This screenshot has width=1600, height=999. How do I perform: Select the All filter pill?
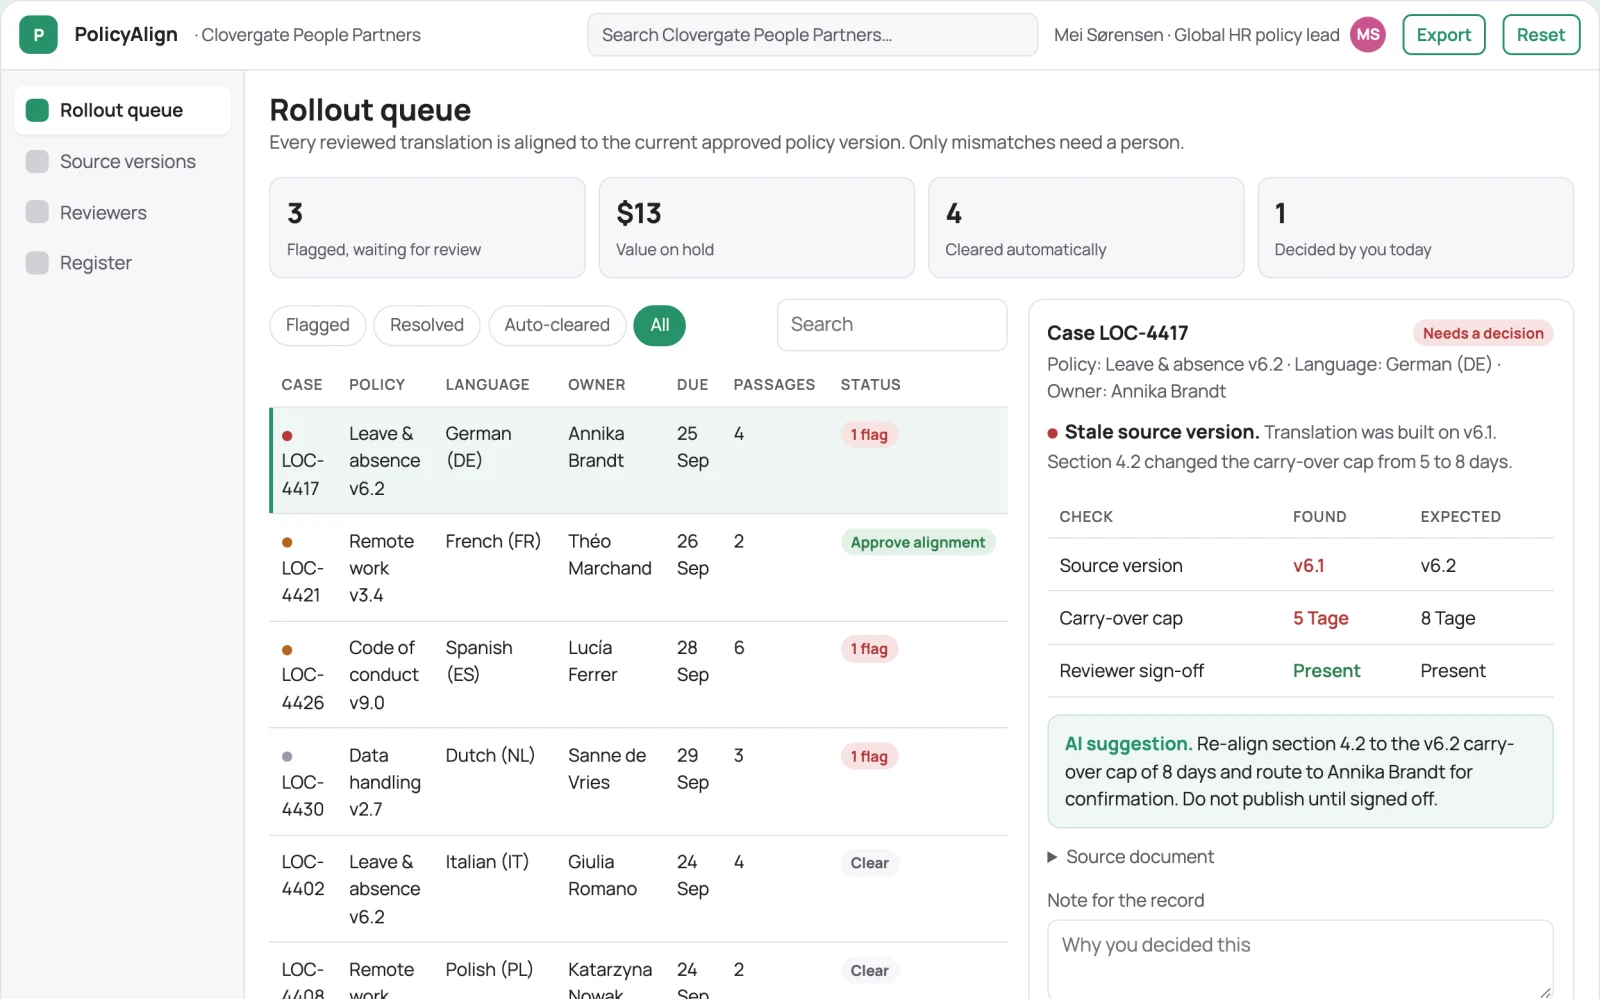(660, 325)
